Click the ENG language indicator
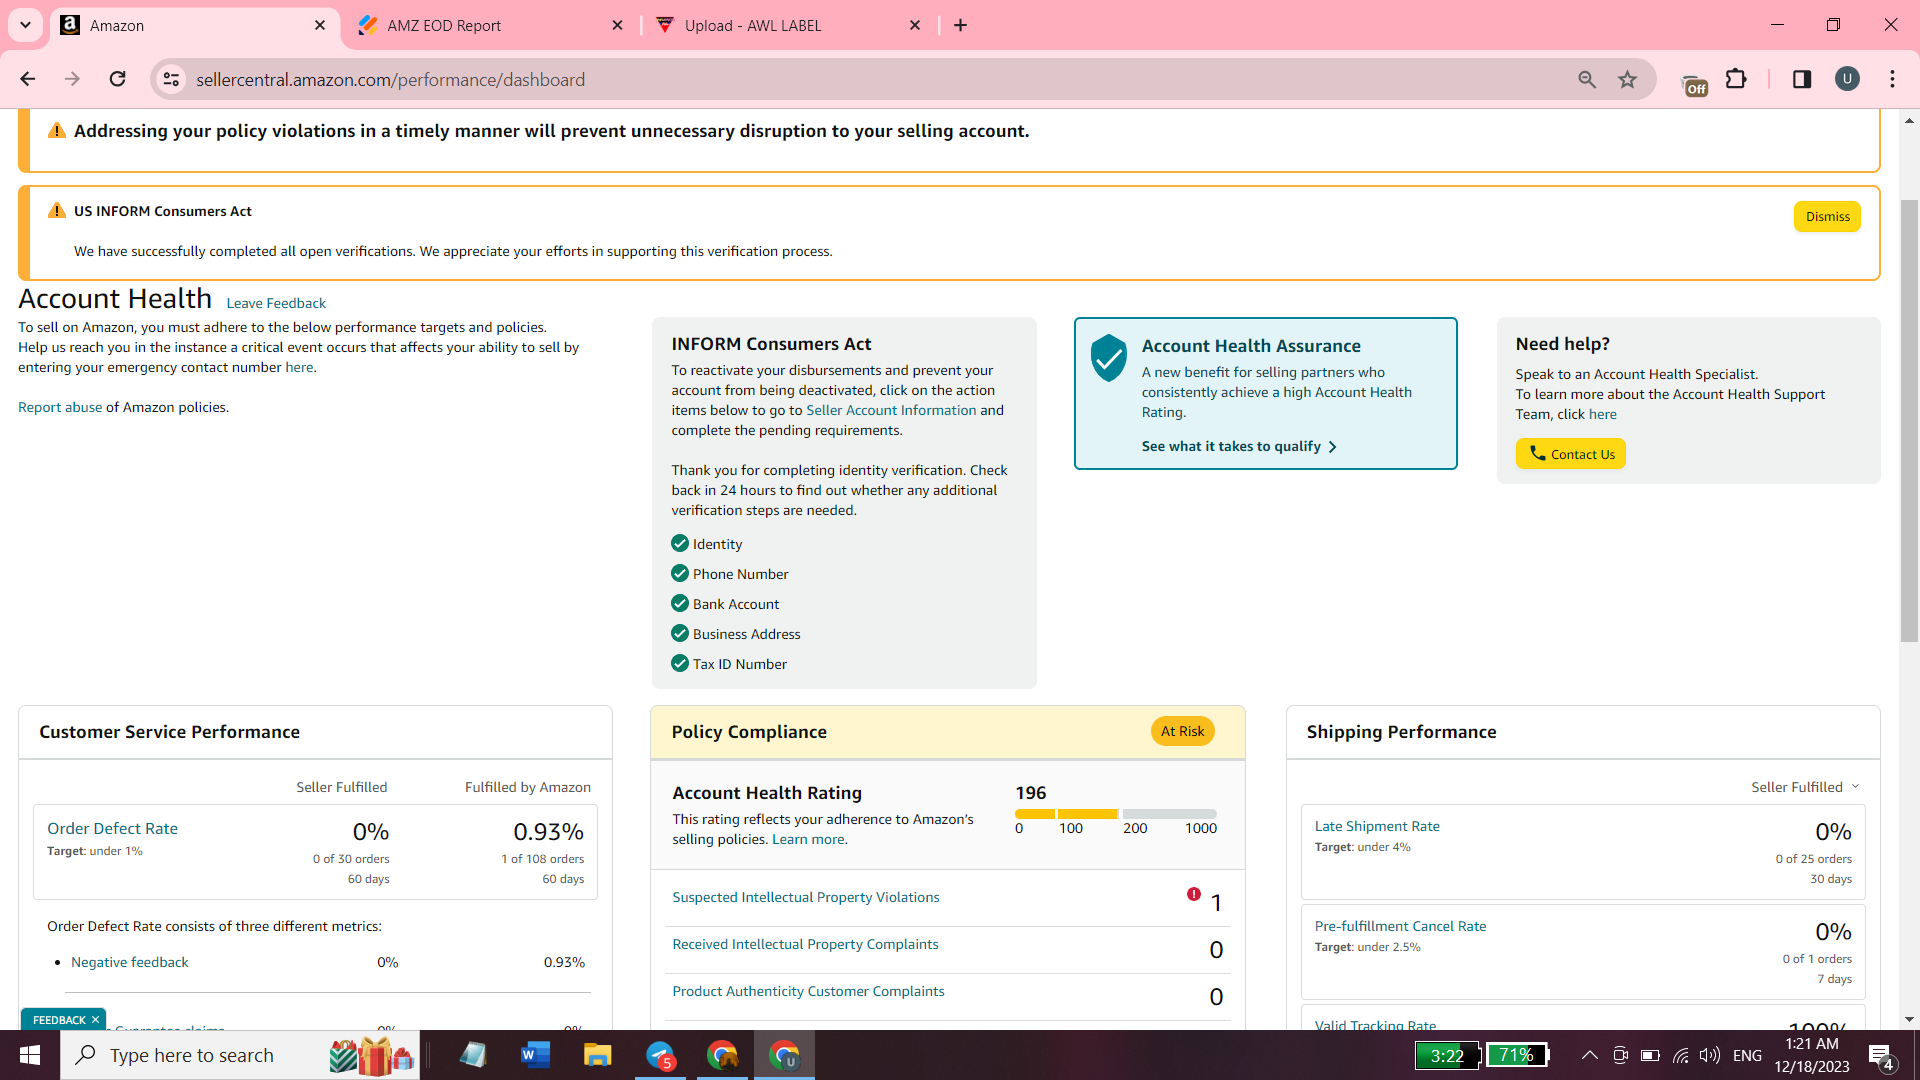The width and height of the screenshot is (1920, 1080). [x=1747, y=1055]
